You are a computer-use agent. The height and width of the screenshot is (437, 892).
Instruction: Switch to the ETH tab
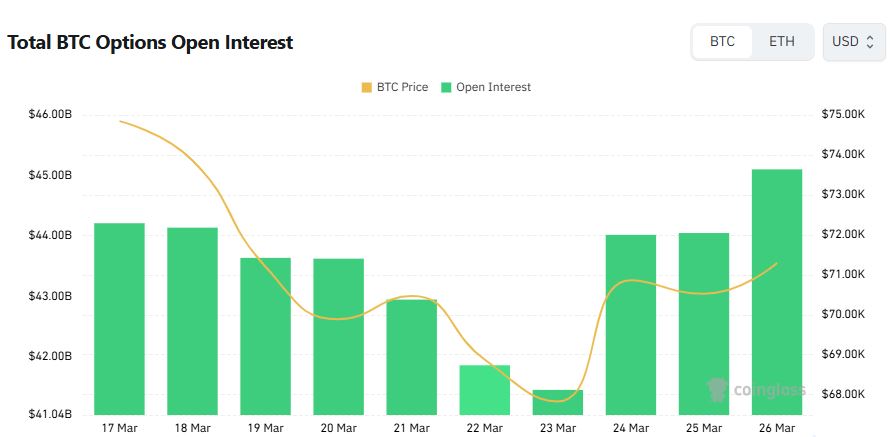click(782, 42)
